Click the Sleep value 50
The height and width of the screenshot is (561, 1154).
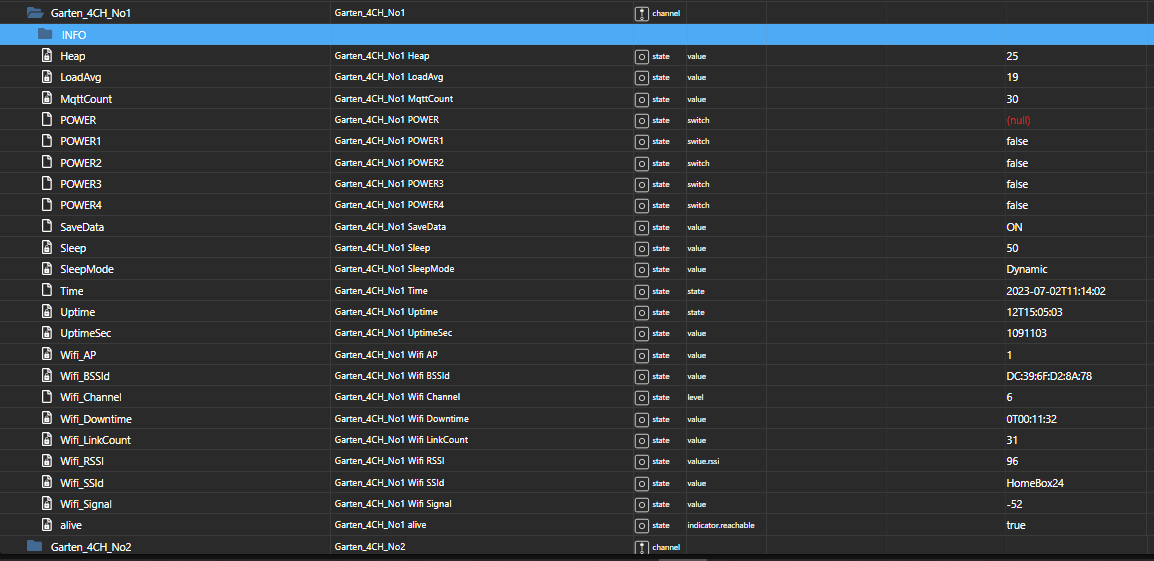(x=1012, y=248)
